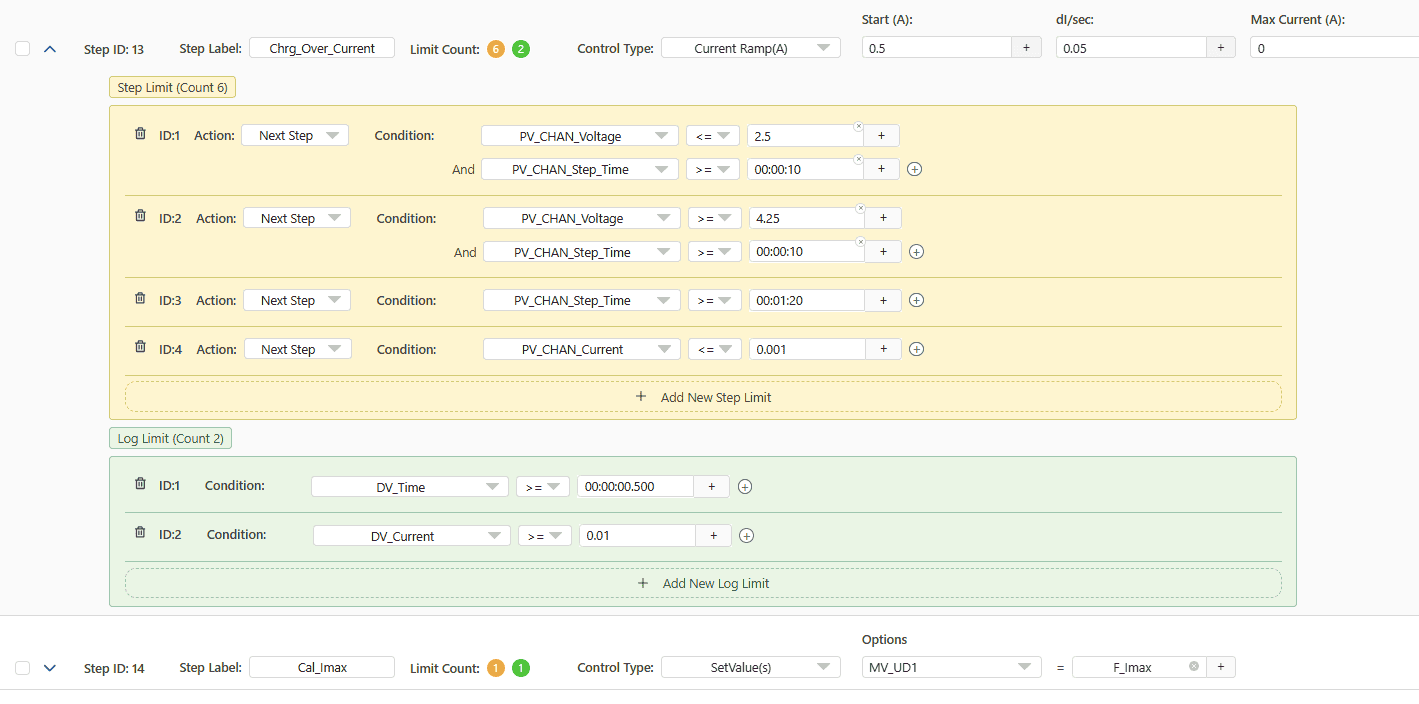Click circled plus next to DV_Time limit
1419x704 pixels.
pos(744,487)
